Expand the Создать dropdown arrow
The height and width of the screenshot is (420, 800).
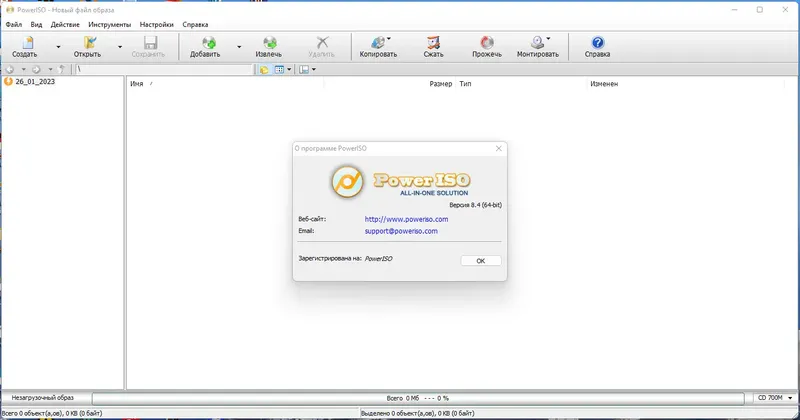click(58, 47)
